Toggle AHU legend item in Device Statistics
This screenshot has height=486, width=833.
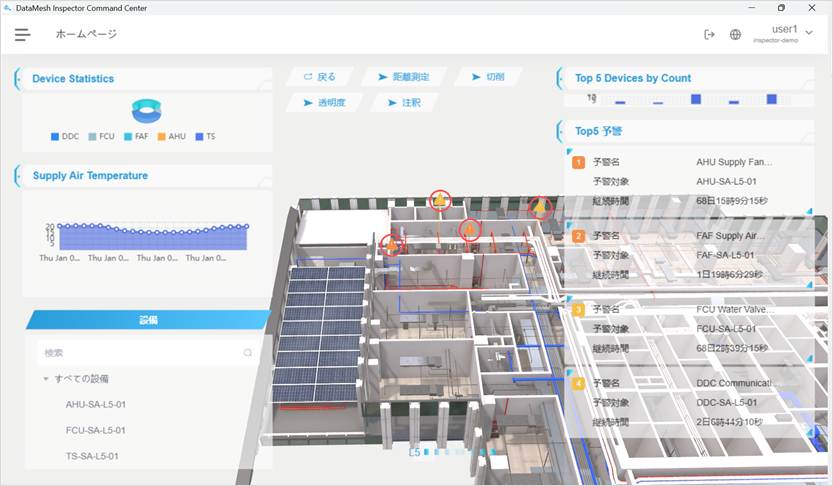coord(171,136)
